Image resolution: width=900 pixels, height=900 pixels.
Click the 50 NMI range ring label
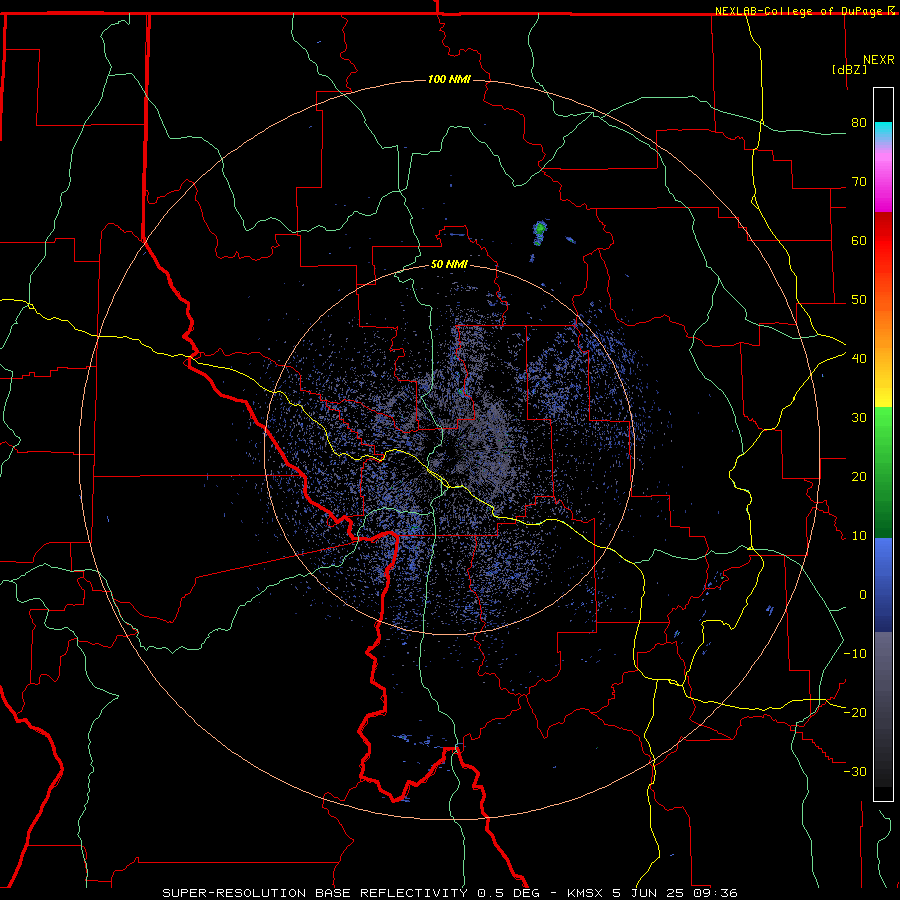coord(449,264)
